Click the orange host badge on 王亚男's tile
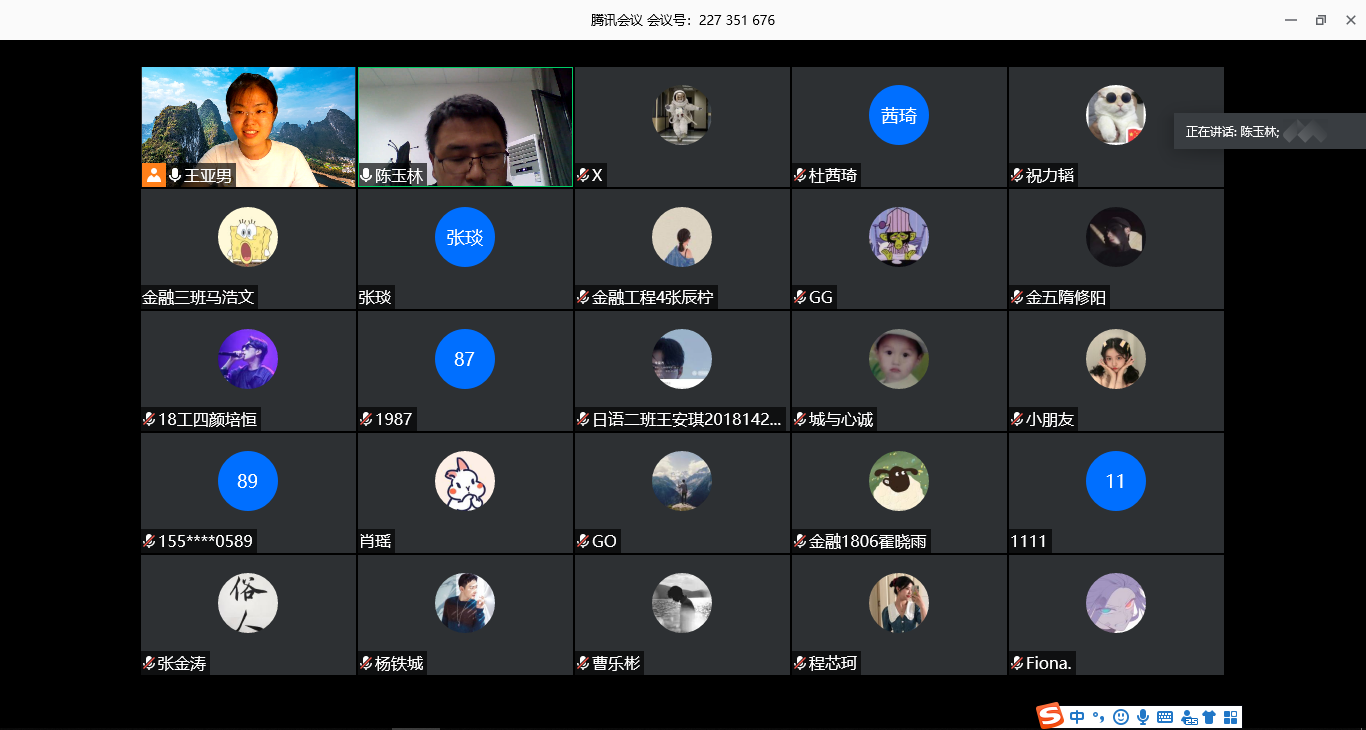Image resolution: width=1366 pixels, height=730 pixels. click(x=154, y=176)
